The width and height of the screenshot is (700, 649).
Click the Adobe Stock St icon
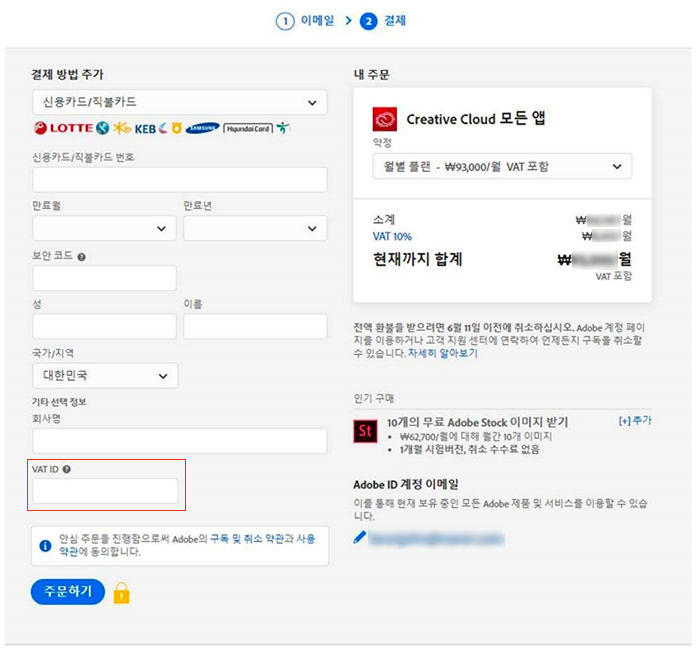click(x=365, y=431)
